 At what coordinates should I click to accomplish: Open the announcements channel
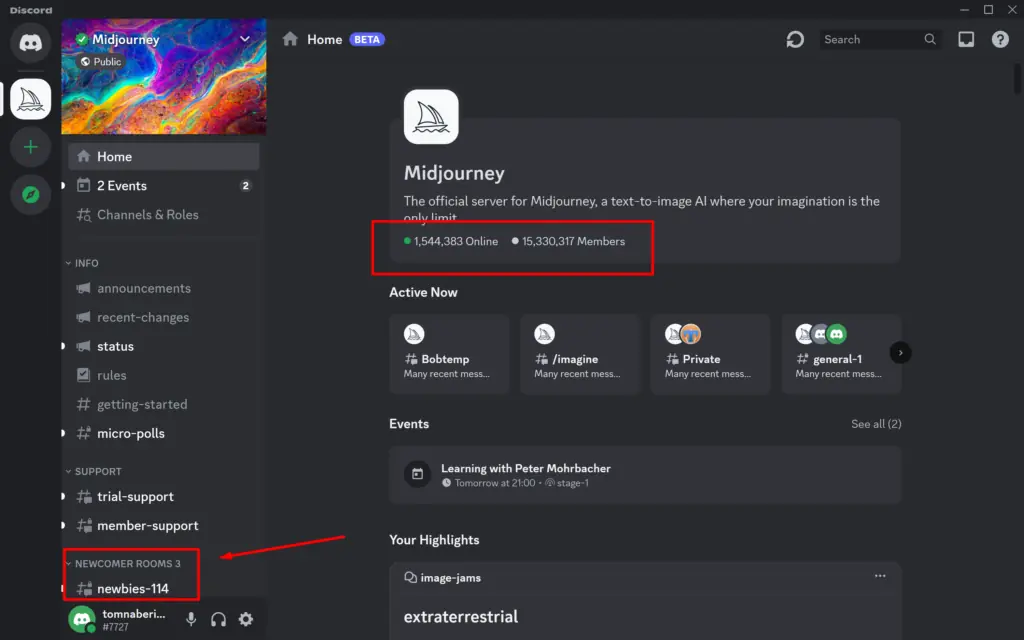(163, 289)
